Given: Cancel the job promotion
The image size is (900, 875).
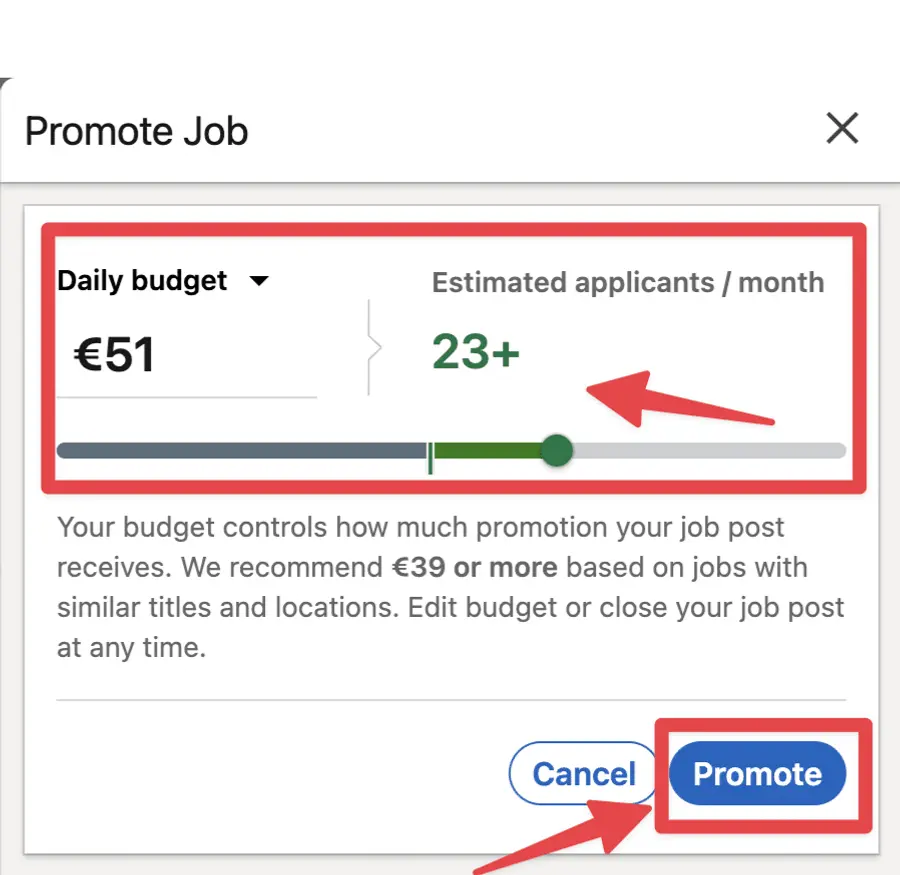Looking at the screenshot, I should pyautogui.click(x=583, y=773).
